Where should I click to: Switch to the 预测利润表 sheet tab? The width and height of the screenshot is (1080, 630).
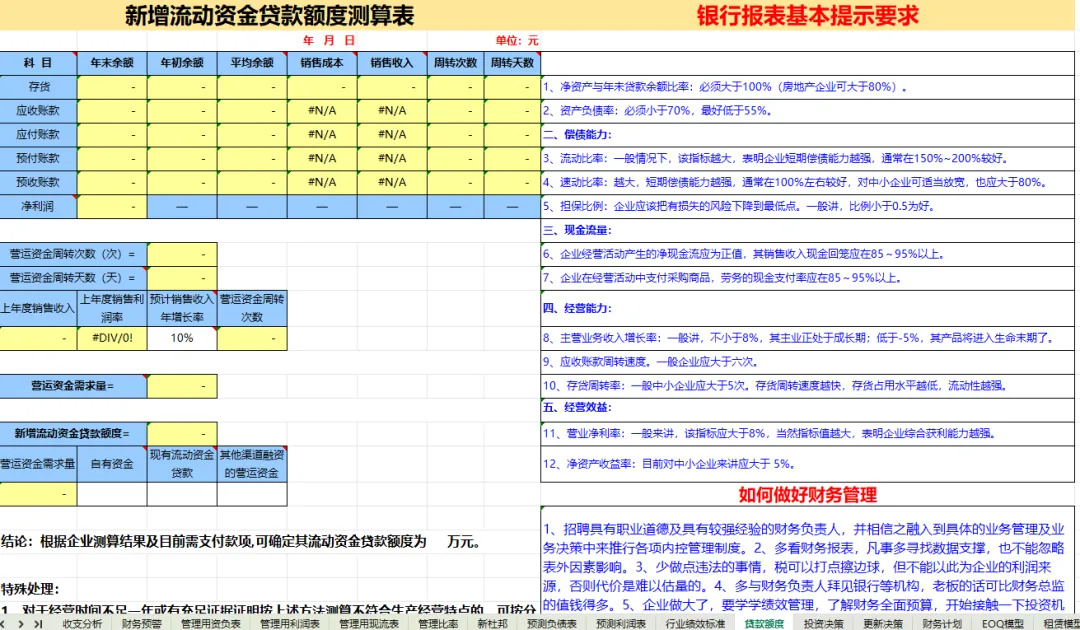click(621, 623)
